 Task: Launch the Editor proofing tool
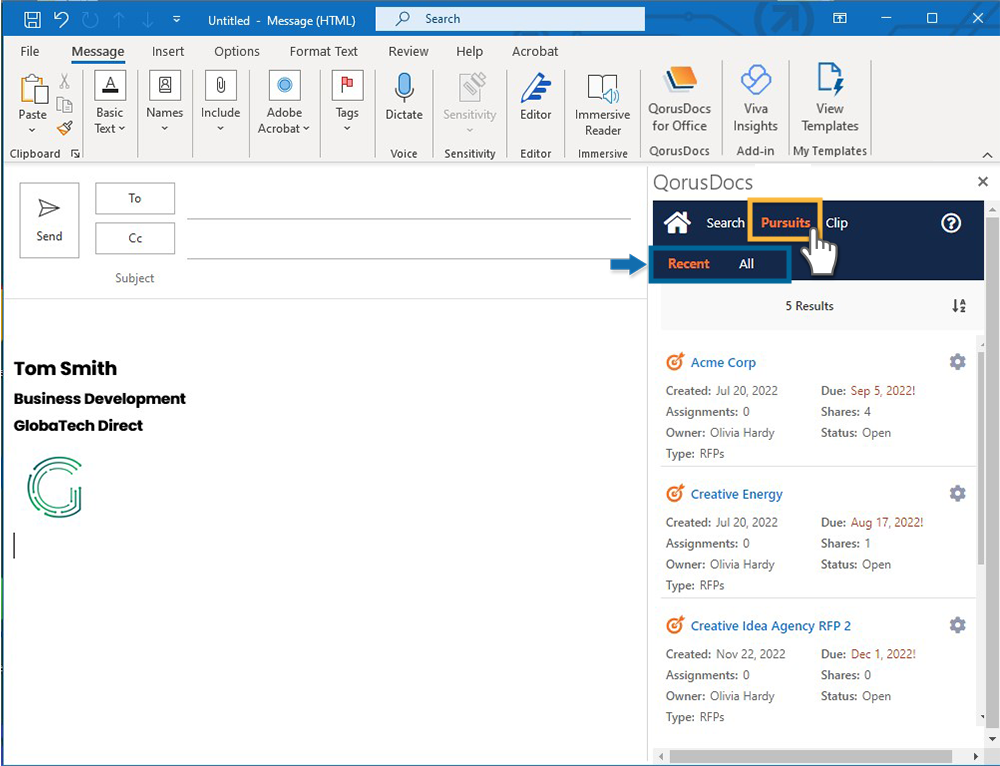[x=536, y=97]
